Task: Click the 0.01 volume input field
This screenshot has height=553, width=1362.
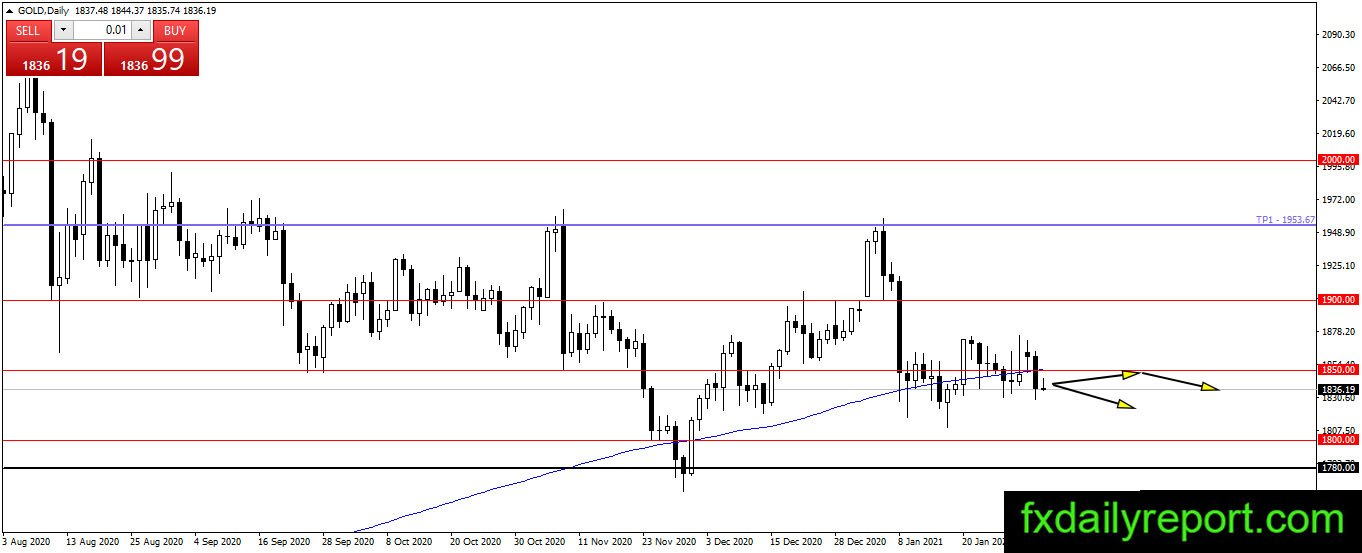Action: pos(102,30)
